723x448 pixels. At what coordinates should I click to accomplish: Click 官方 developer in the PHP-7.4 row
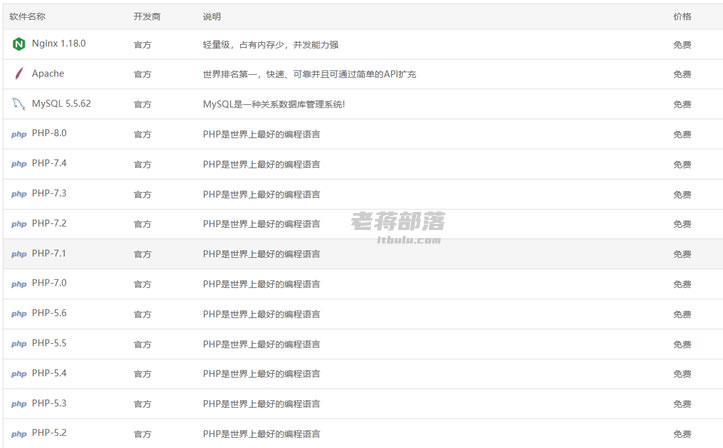point(142,165)
